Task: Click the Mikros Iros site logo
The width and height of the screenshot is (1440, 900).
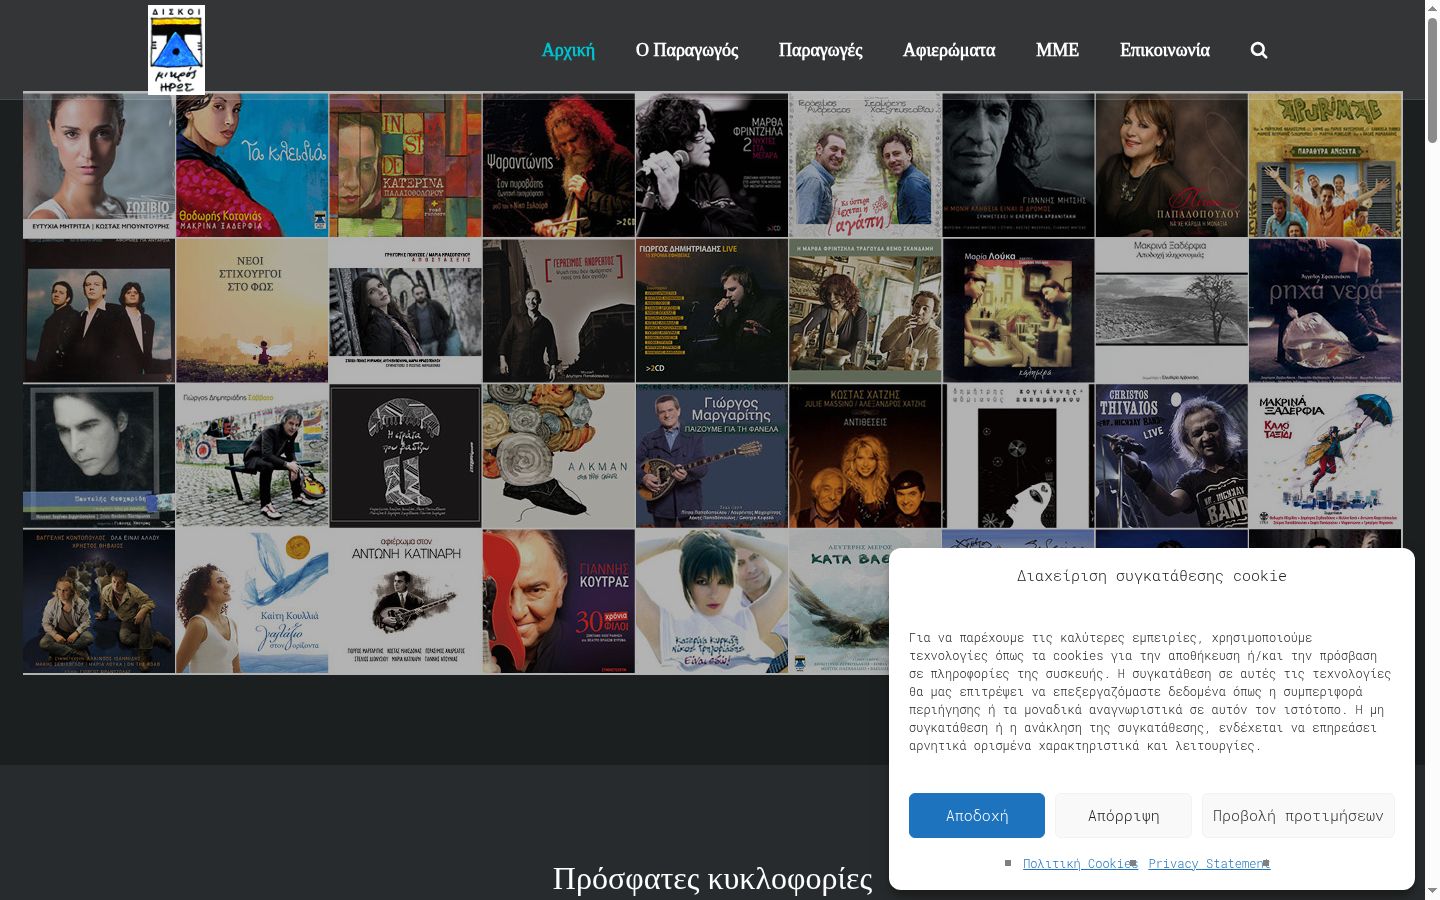Action: coord(176,50)
